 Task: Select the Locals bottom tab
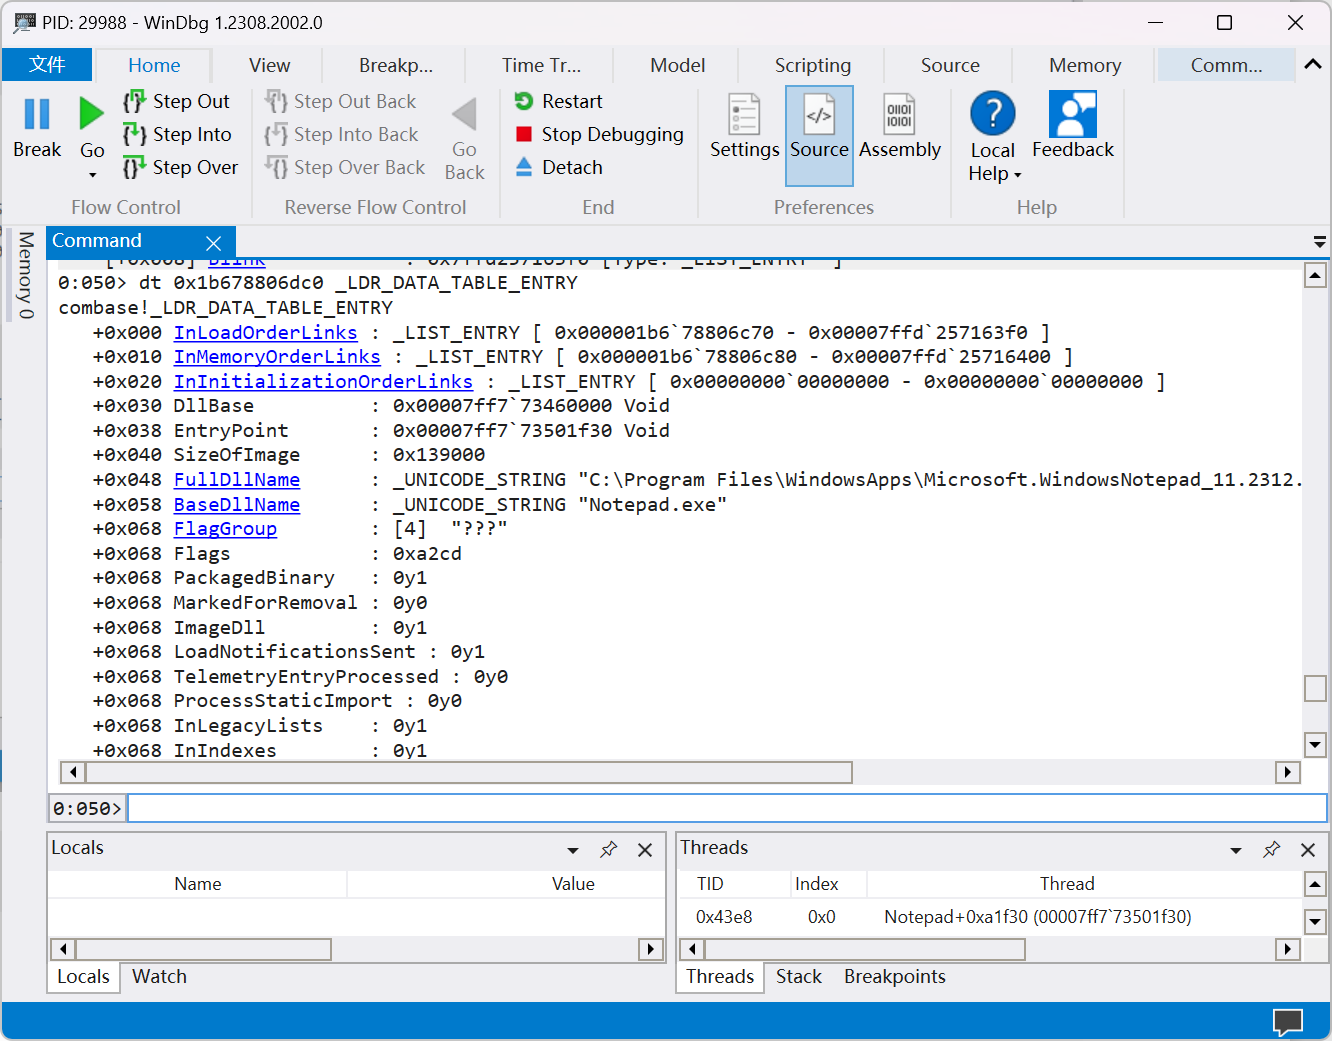(x=83, y=977)
